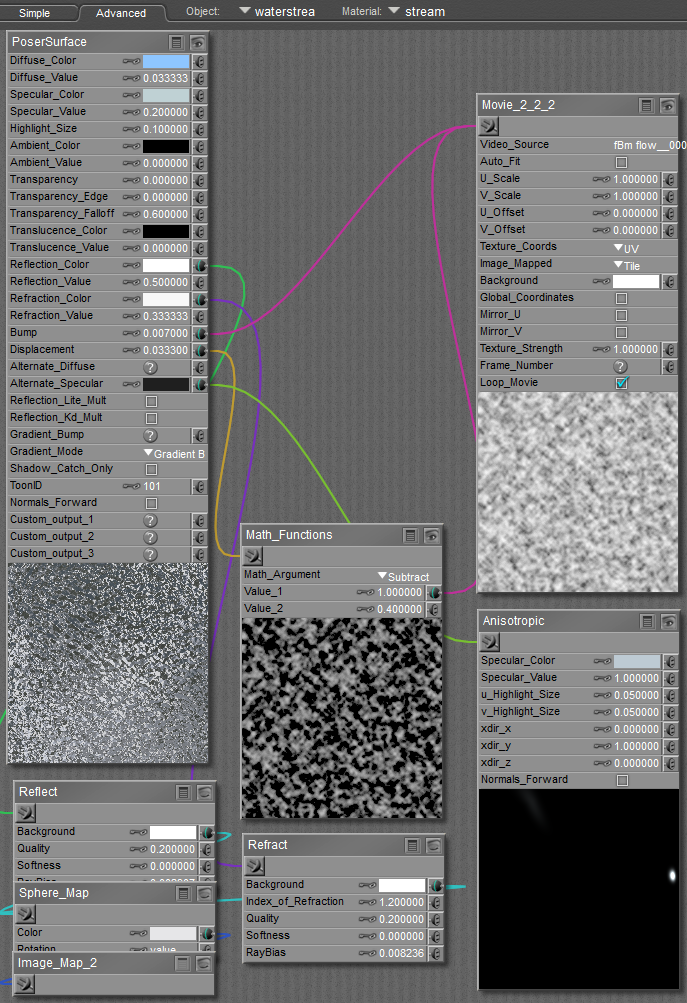The width and height of the screenshot is (687, 1003).
Task: Toggle the PoserSurface preview eye icon
Action: (198, 42)
